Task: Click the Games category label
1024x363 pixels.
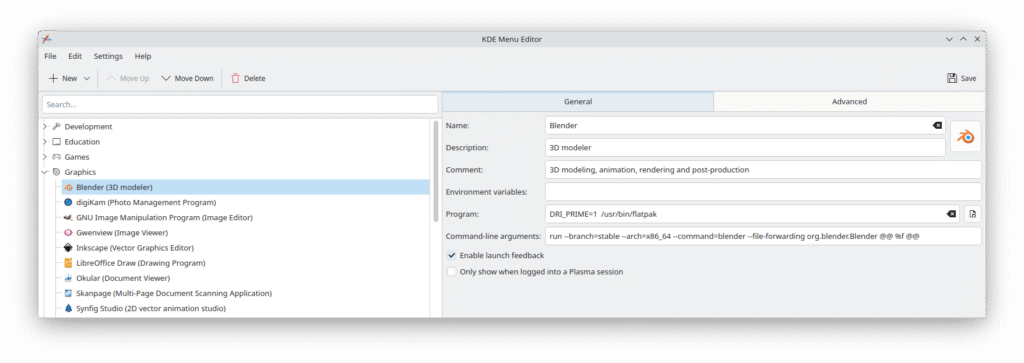Action: coord(77,157)
